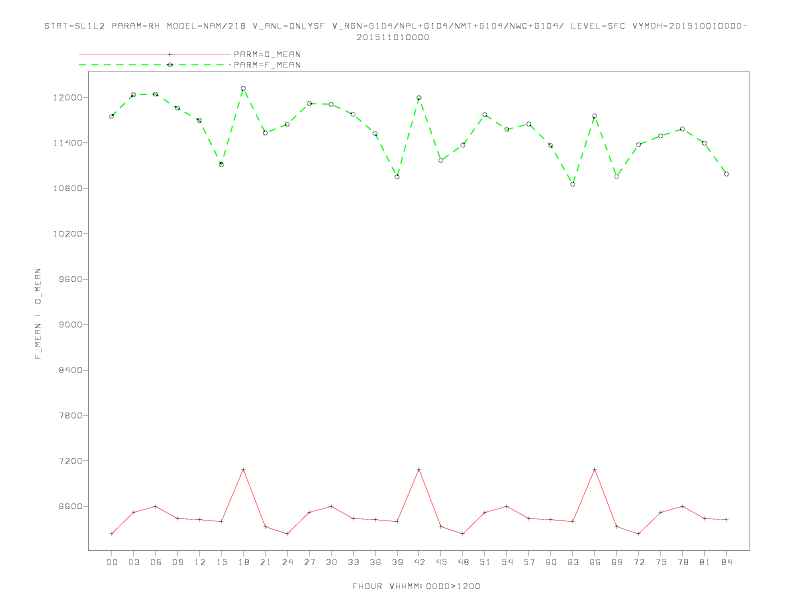Viewport: 792px width, 612px height.
Task: Click the 84 forecast hour x-axis label
Action: pyautogui.click(x=726, y=562)
